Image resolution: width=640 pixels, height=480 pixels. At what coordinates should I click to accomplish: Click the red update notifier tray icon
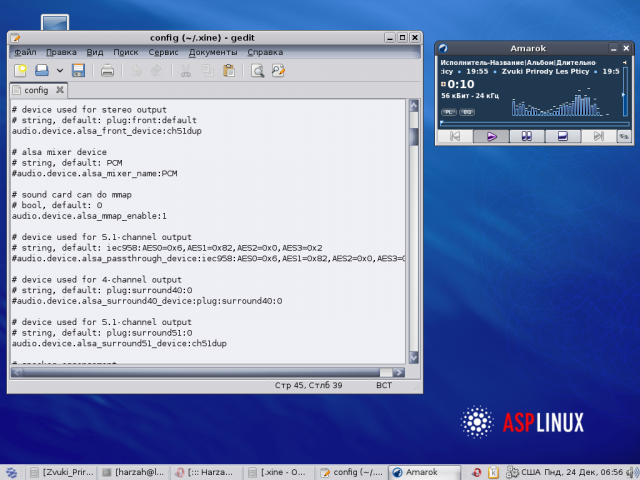pos(476,473)
